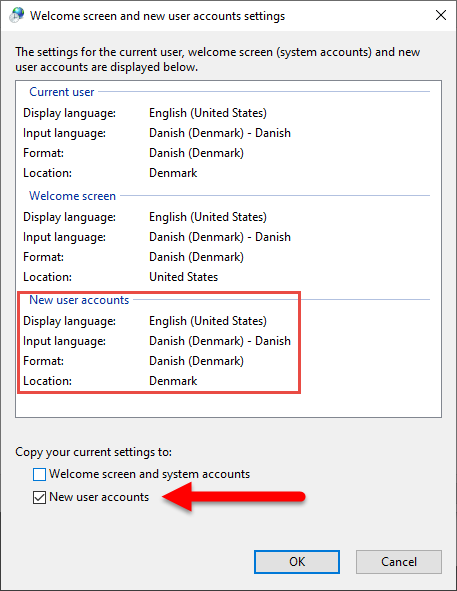Select the New user accounts section heading
Screen dimensions: 457x591
tap(79, 300)
